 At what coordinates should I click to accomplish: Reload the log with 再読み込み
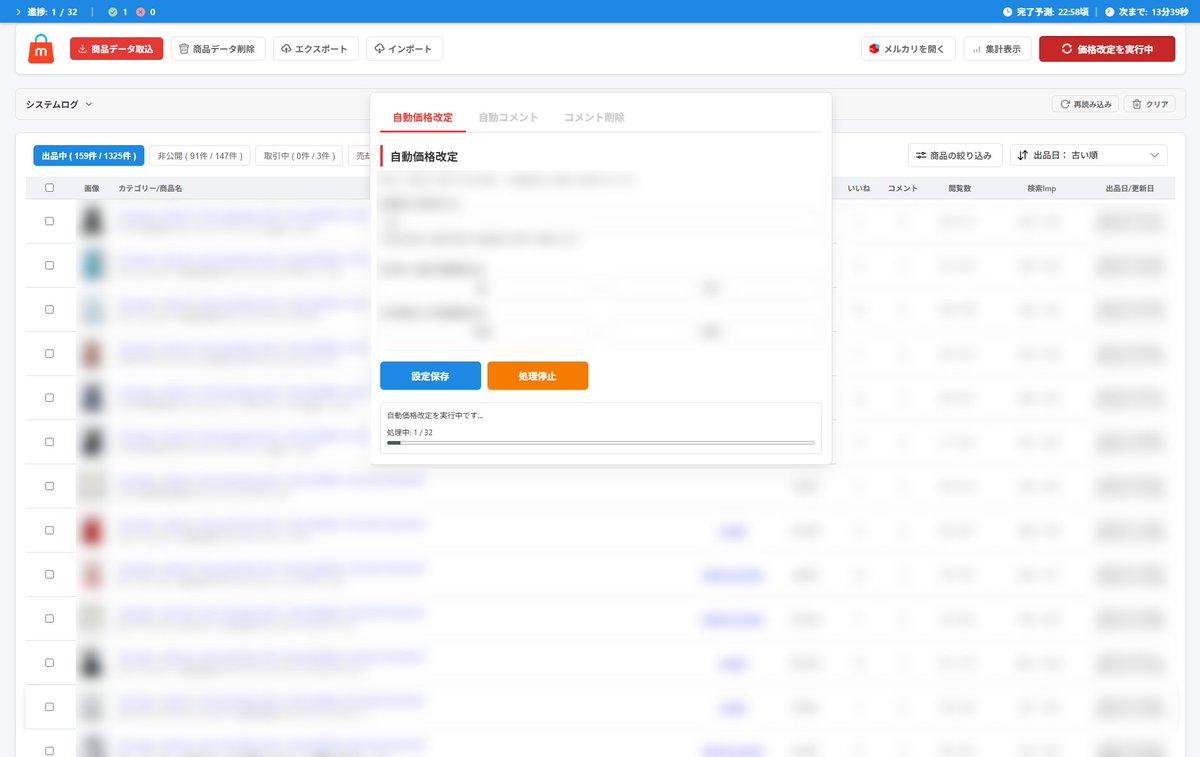point(1085,104)
